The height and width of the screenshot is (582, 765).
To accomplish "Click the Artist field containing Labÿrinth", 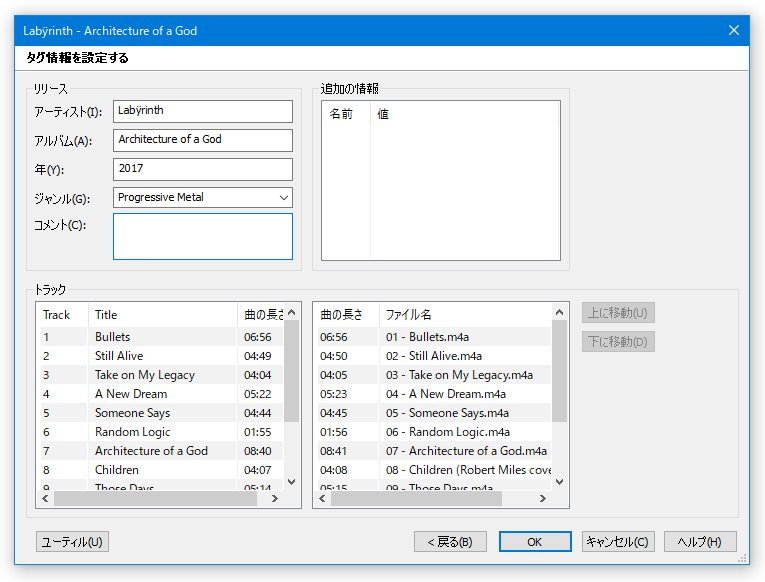I will click(202, 111).
